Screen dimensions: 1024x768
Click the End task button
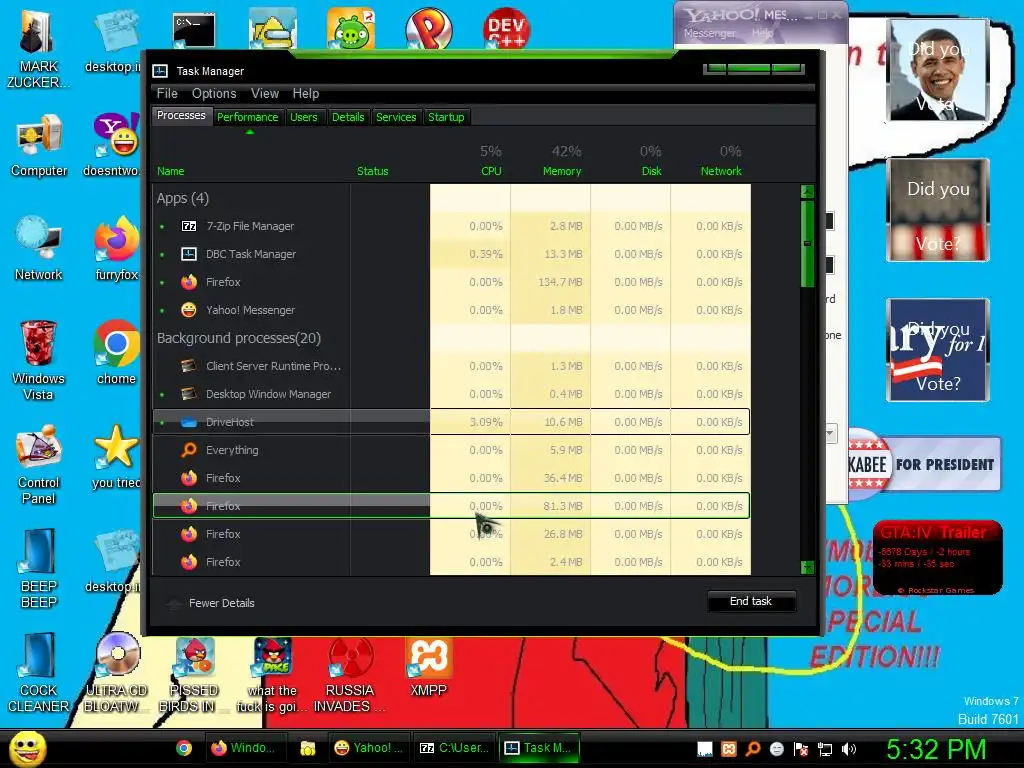coord(751,601)
